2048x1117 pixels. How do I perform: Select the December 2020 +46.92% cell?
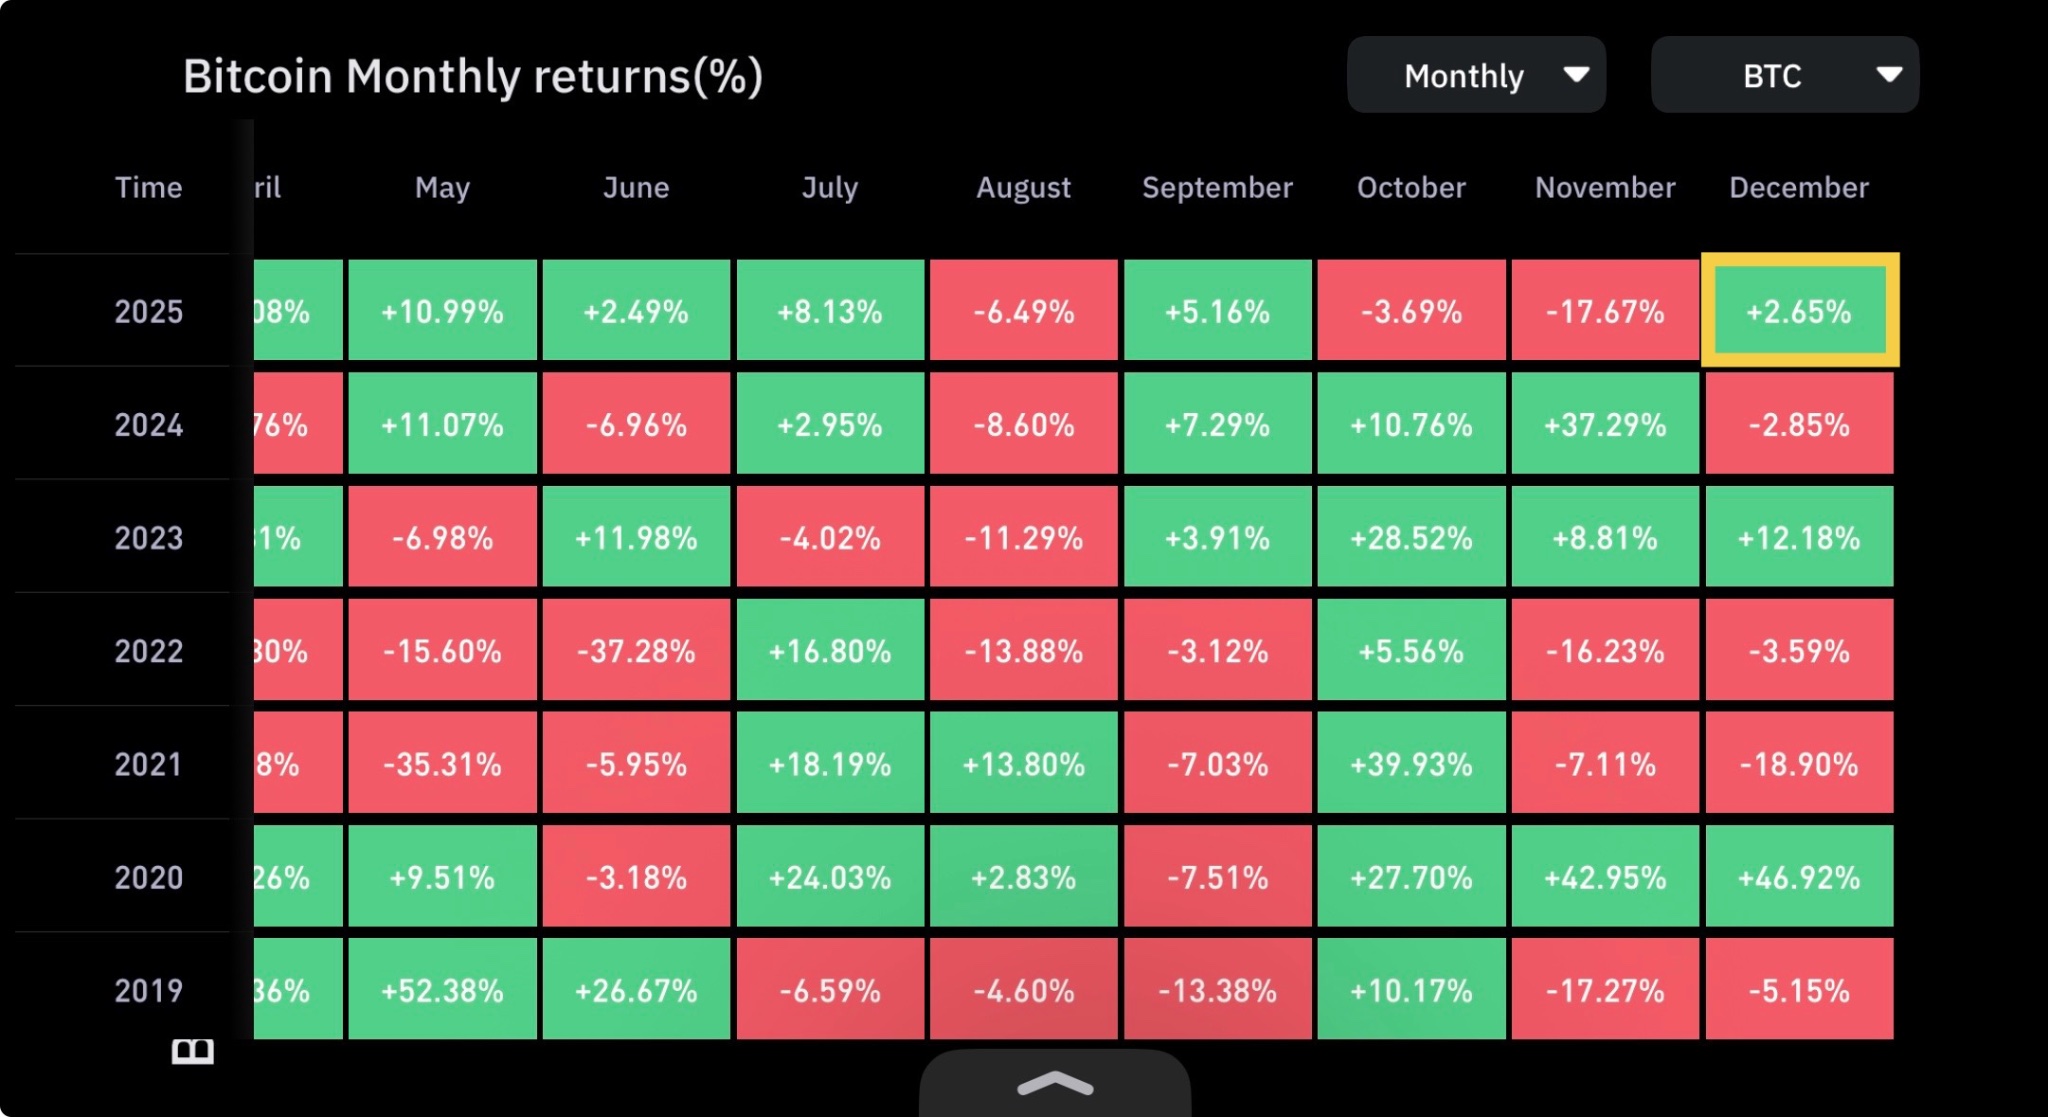[1799, 877]
